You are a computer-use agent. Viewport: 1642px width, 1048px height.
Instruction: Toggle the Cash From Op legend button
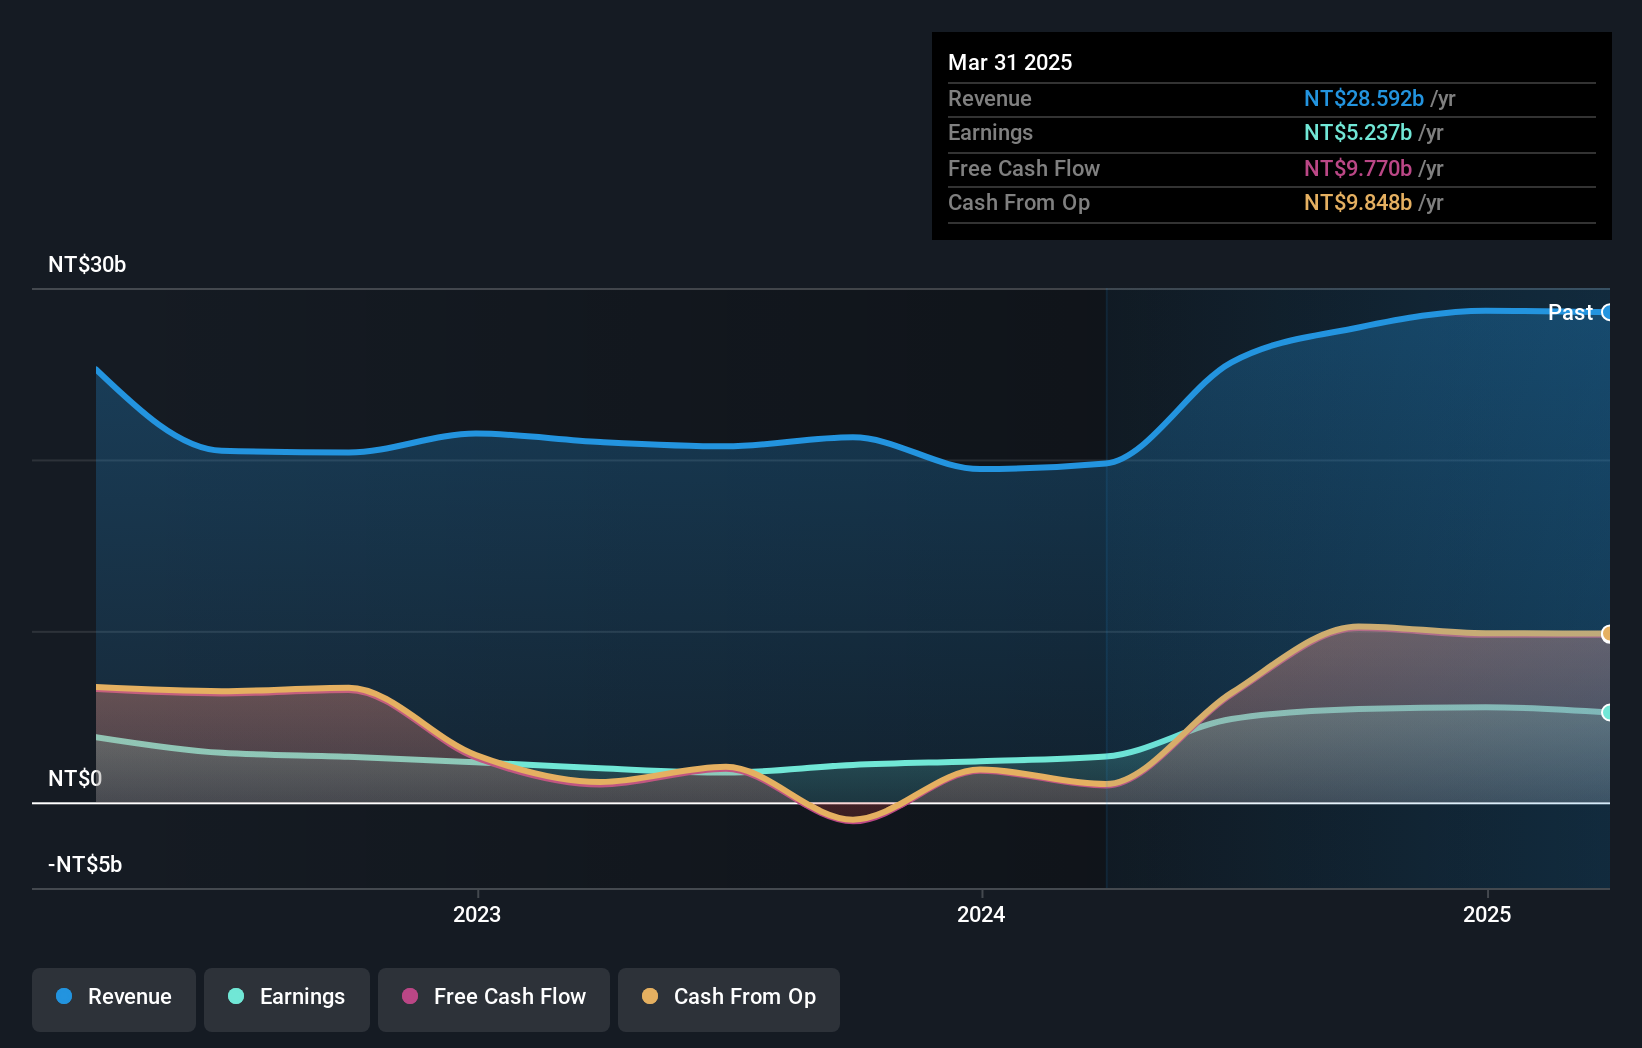click(x=729, y=999)
